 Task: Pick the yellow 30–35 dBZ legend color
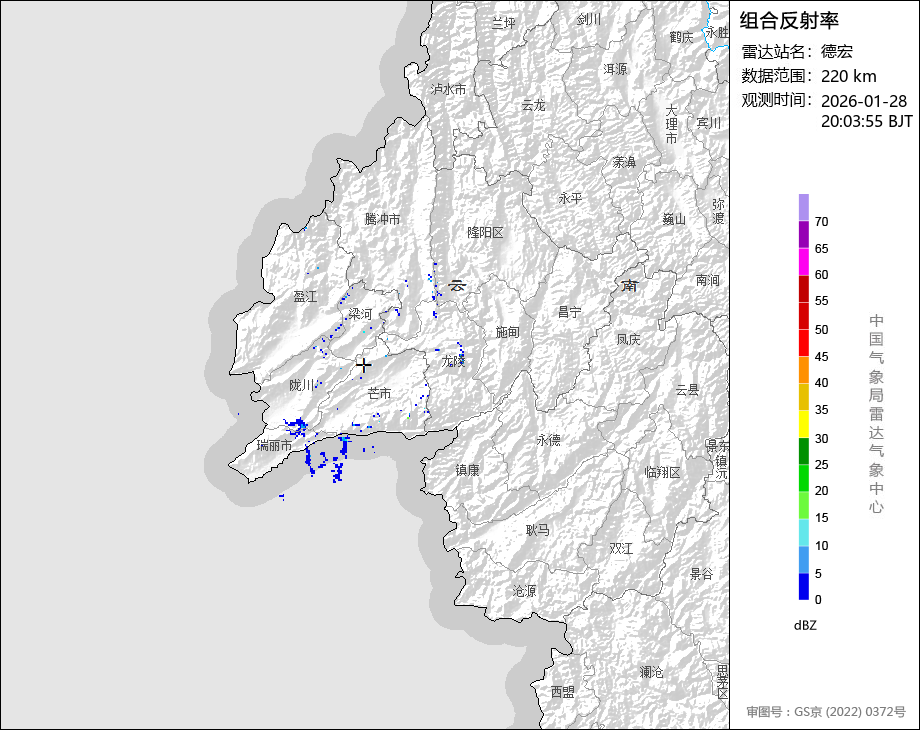tap(804, 425)
